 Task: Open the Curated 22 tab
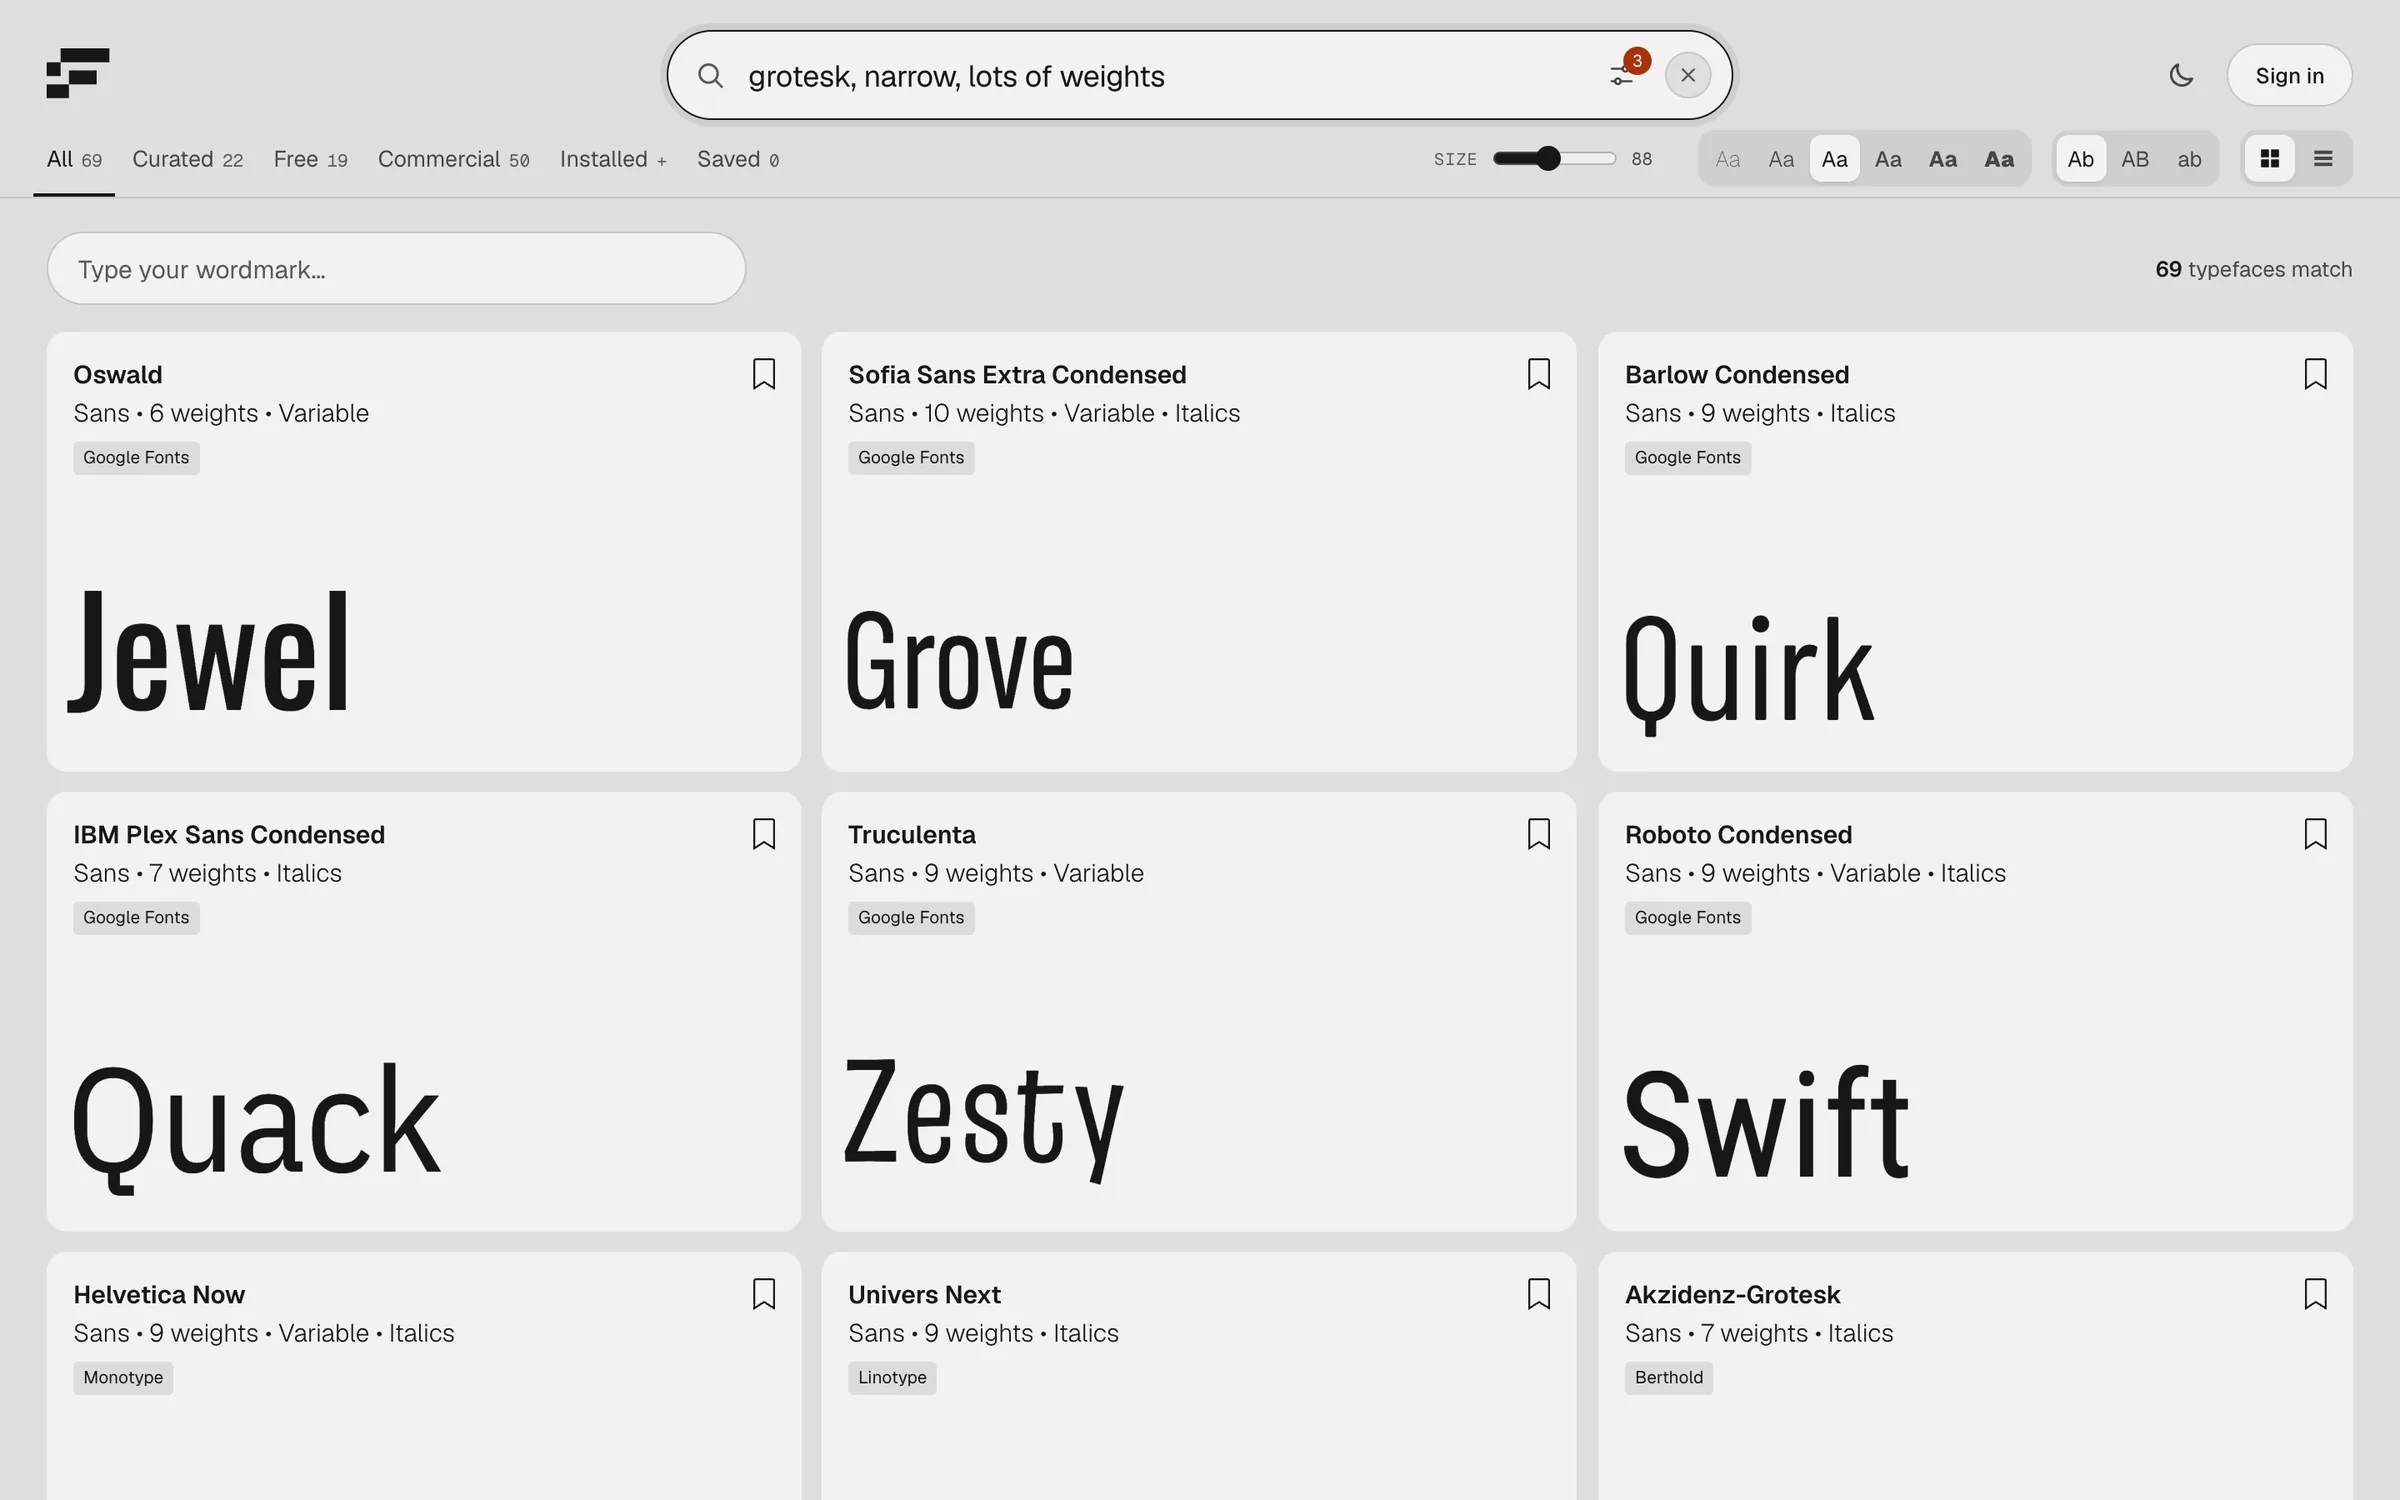point(188,159)
